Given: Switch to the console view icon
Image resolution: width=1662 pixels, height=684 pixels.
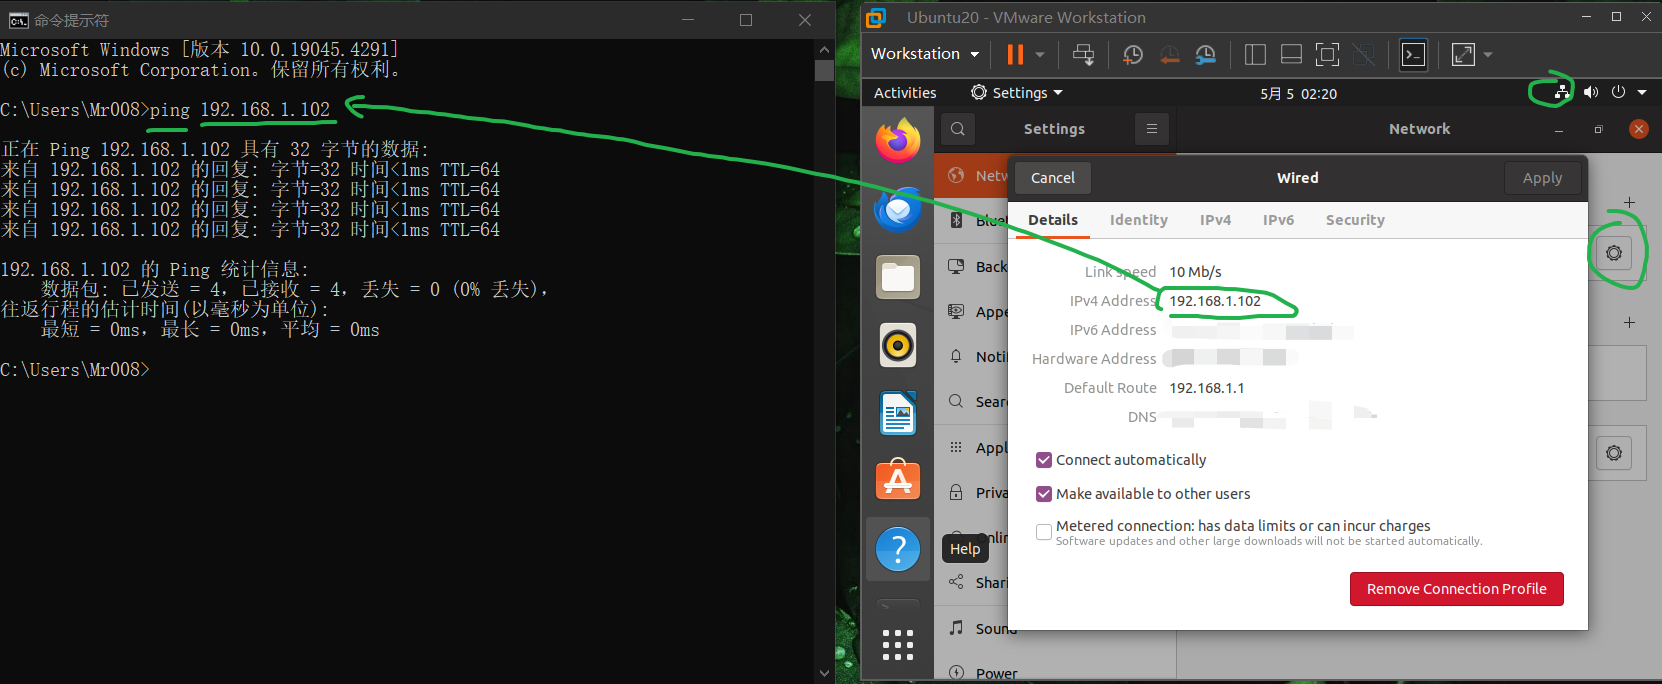Looking at the screenshot, I should (1413, 55).
